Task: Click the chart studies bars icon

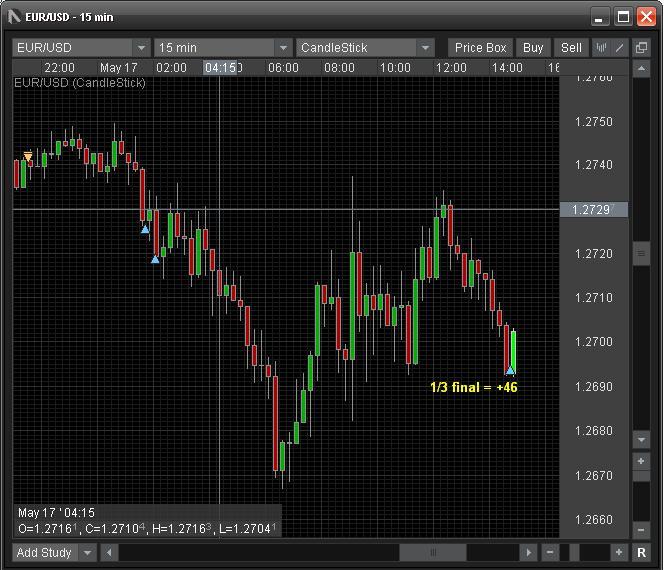Action: [x=602, y=47]
